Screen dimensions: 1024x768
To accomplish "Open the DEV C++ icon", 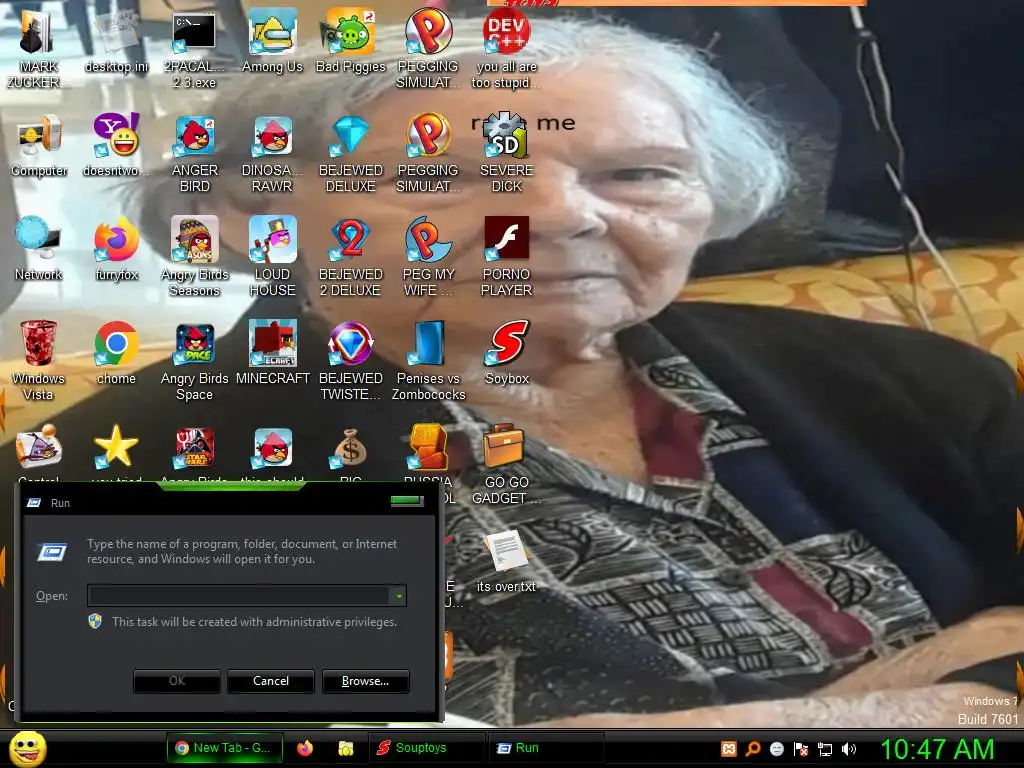I will pos(506,49).
